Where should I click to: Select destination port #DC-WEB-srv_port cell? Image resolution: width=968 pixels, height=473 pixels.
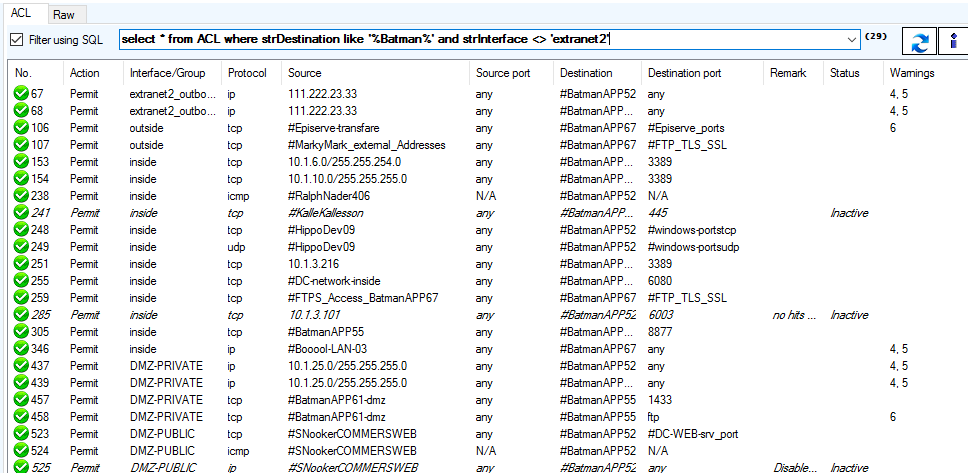(x=693, y=433)
